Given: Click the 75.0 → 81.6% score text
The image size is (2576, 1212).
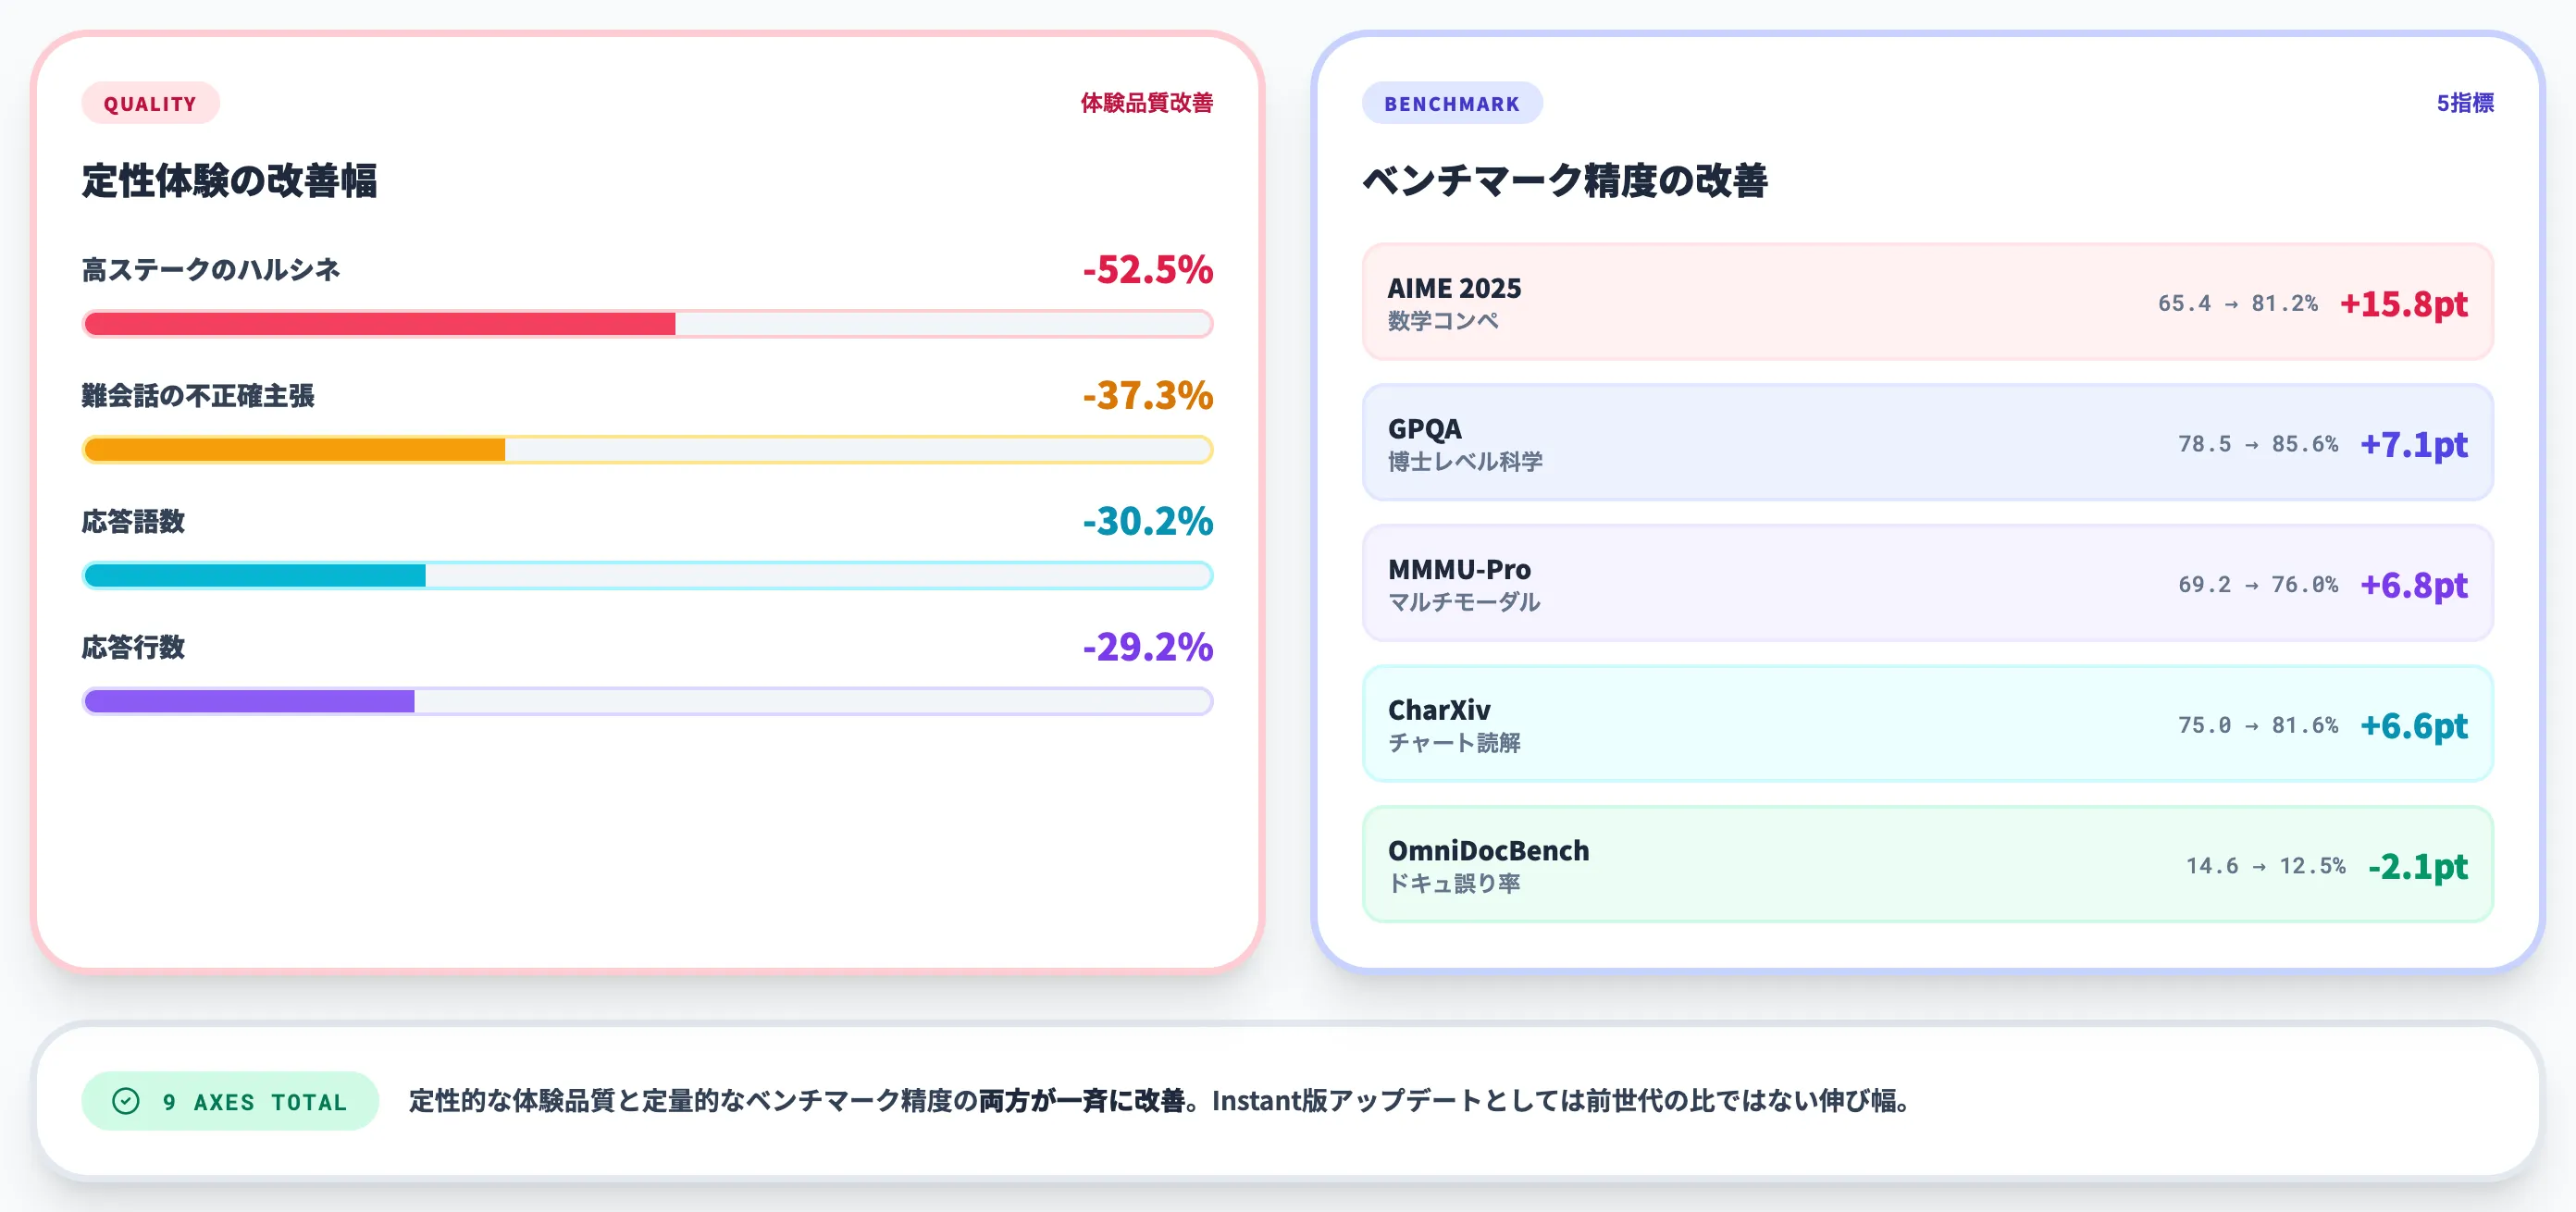Looking at the screenshot, I should pyautogui.click(x=2258, y=726).
